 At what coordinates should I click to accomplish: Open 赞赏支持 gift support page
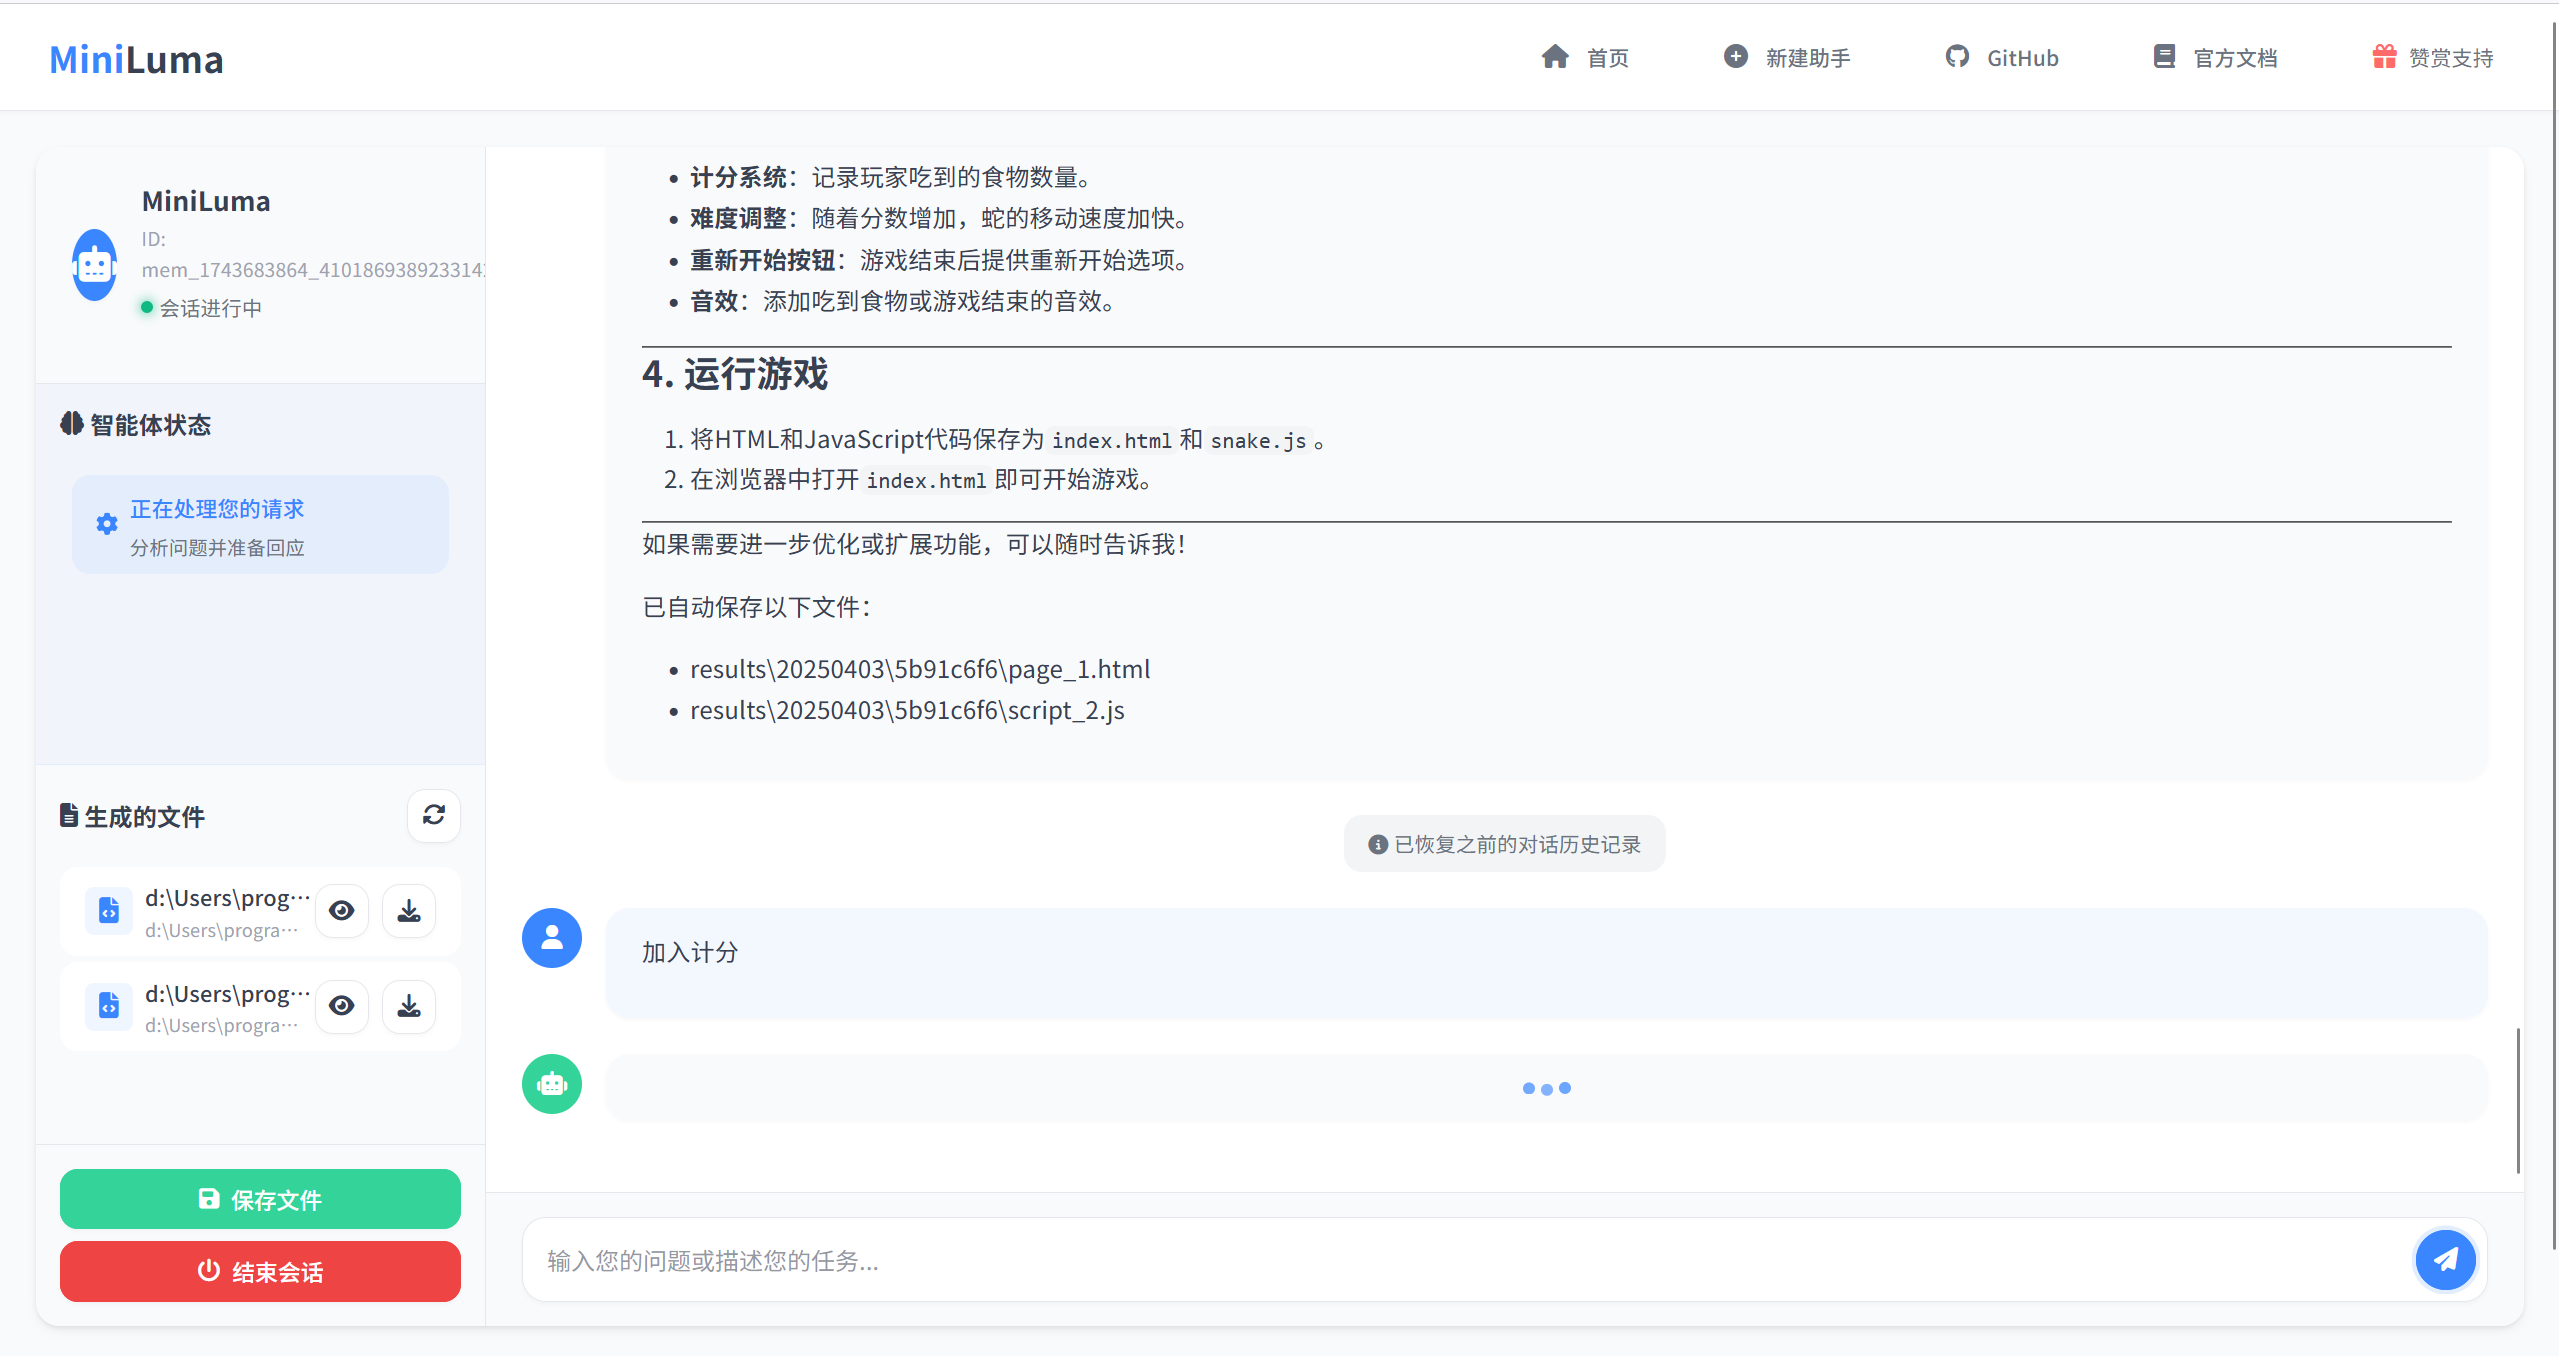pyautogui.click(x=2433, y=58)
